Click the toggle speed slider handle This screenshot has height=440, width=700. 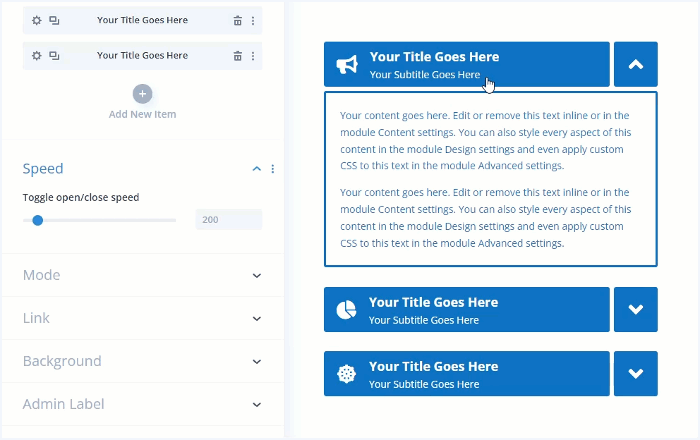coord(38,220)
